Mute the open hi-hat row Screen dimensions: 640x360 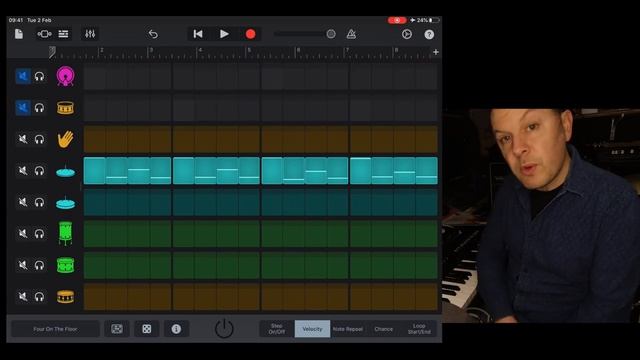[x=23, y=202]
